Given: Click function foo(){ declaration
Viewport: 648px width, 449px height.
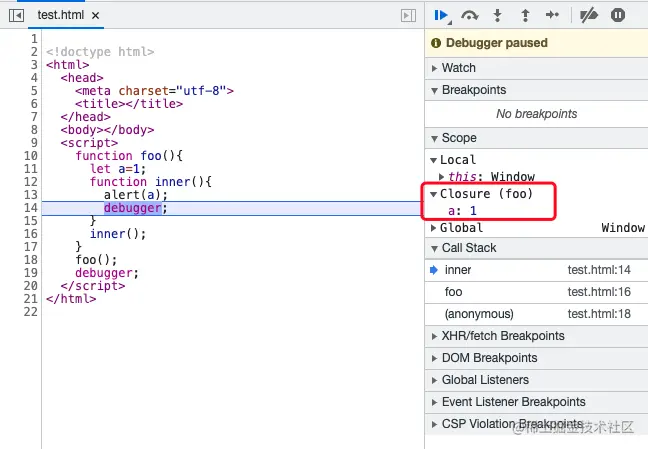Looking at the screenshot, I should point(129,156).
